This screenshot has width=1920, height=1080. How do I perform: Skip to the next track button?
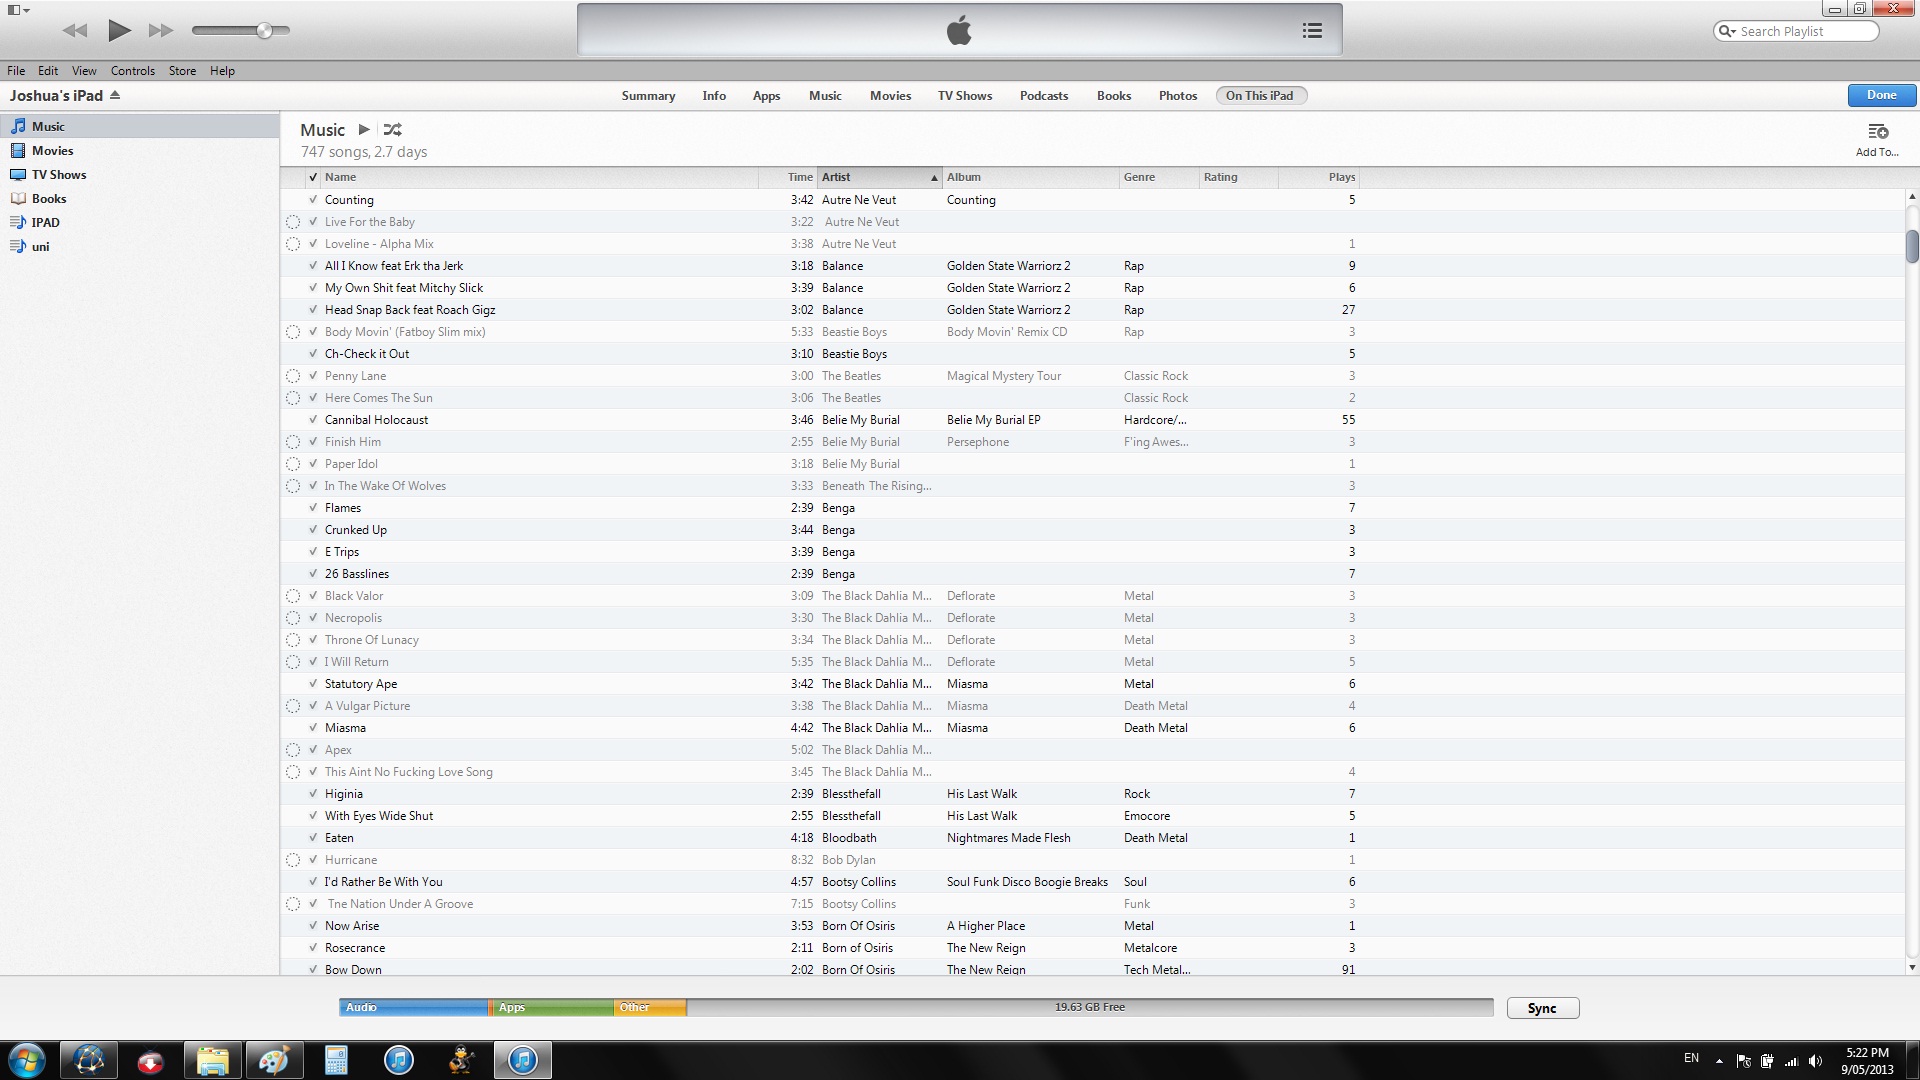(161, 31)
